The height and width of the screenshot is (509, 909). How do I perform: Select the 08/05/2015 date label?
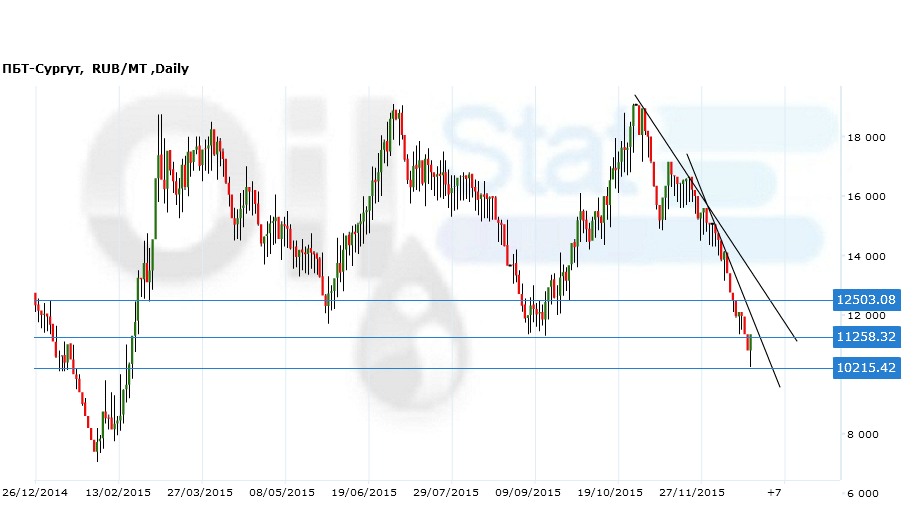pyautogui.click(x=283, y=493)
